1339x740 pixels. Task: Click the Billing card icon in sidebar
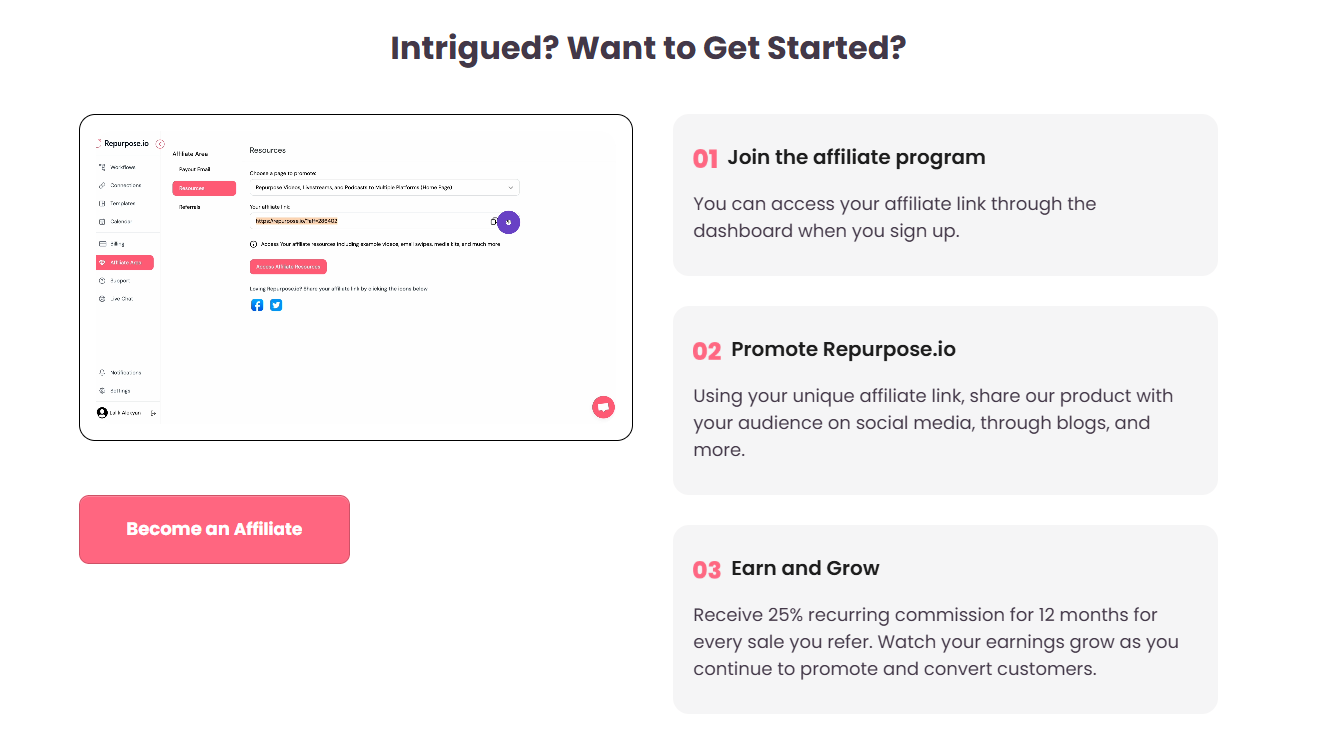coord(102,244)
